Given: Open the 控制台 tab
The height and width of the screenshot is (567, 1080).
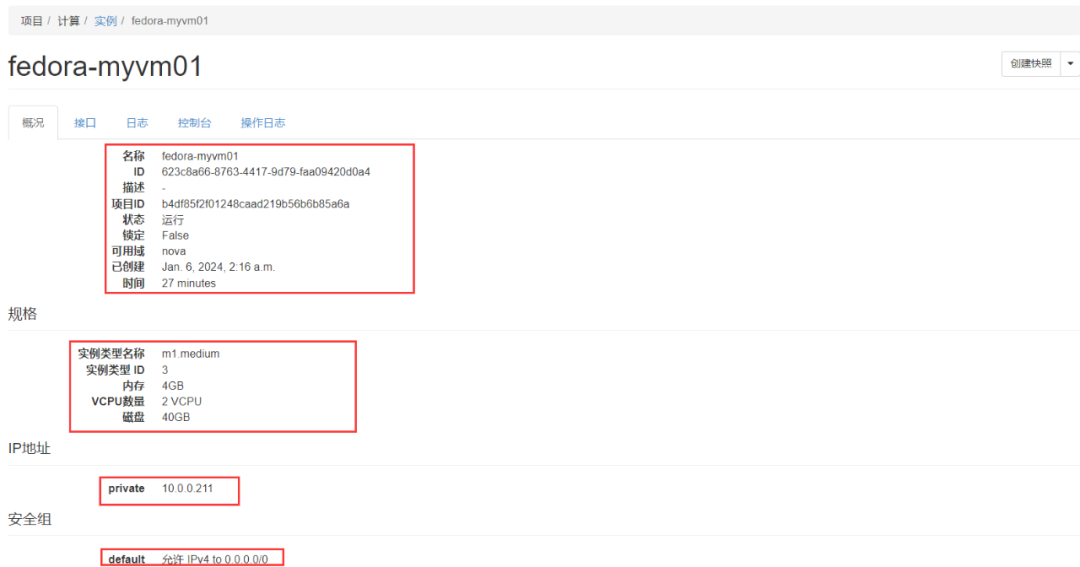Looking at the screenshot, I should pos(194,123).
